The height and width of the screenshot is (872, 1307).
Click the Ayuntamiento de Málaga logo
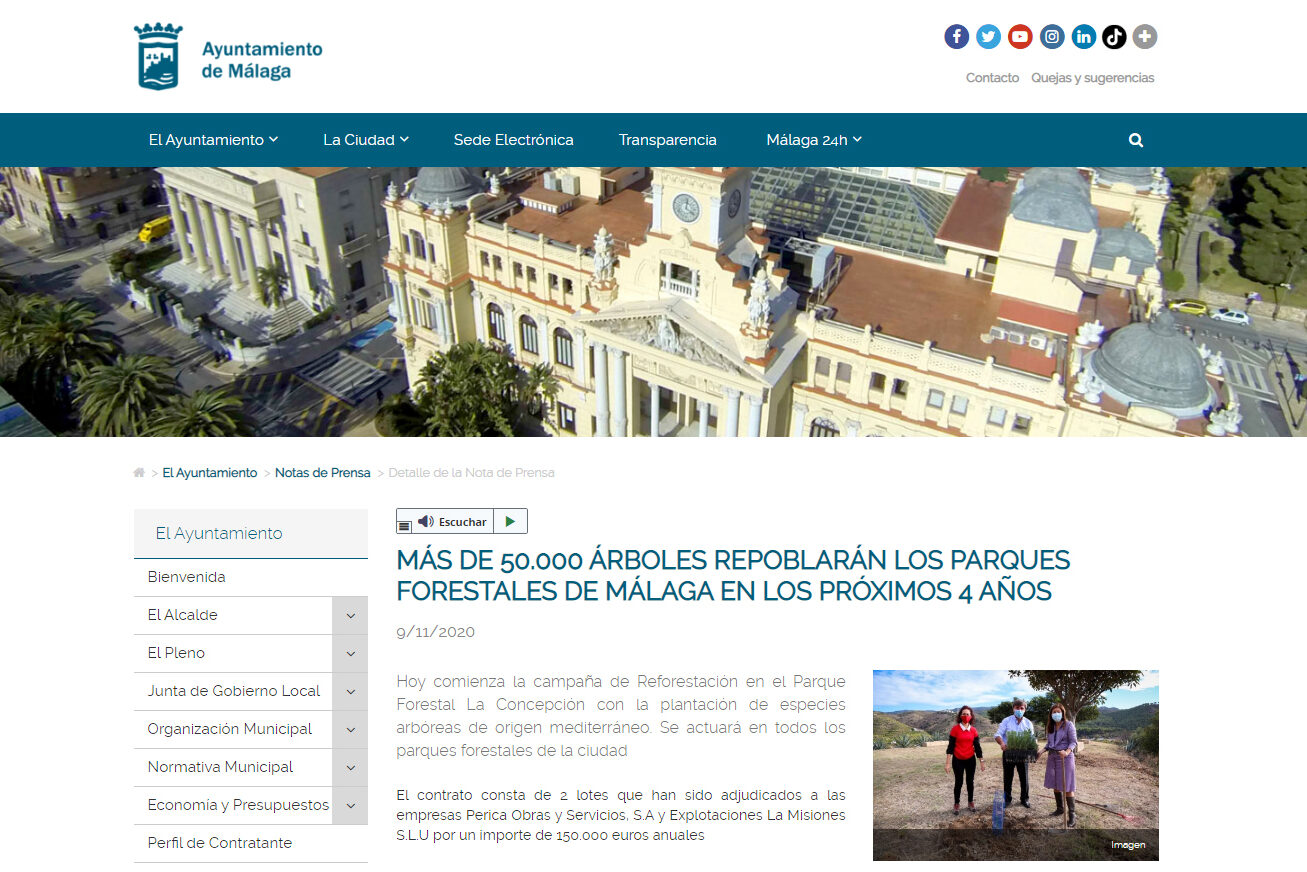pyautogui.click(x=228, y=56)
